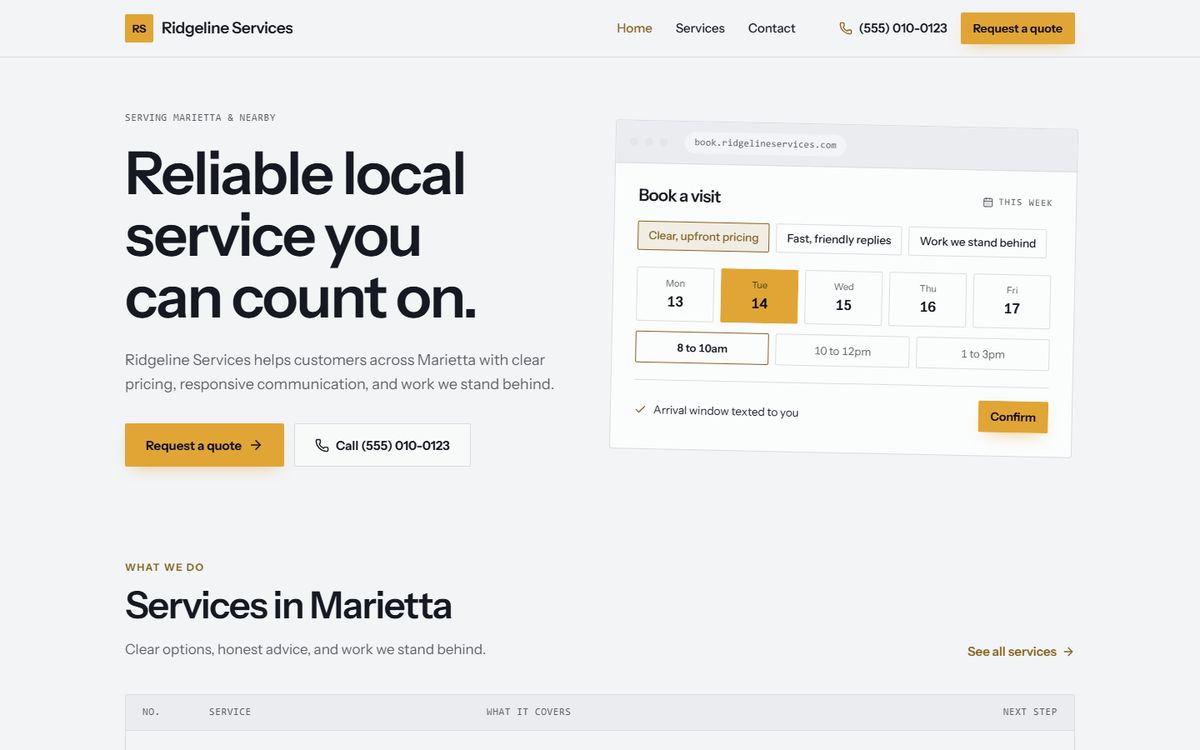Image resolution: width=1200 pixels, height=750 pixels.
Task: Click the THIS WEEK label
Action: click(x=1025, y=203)
